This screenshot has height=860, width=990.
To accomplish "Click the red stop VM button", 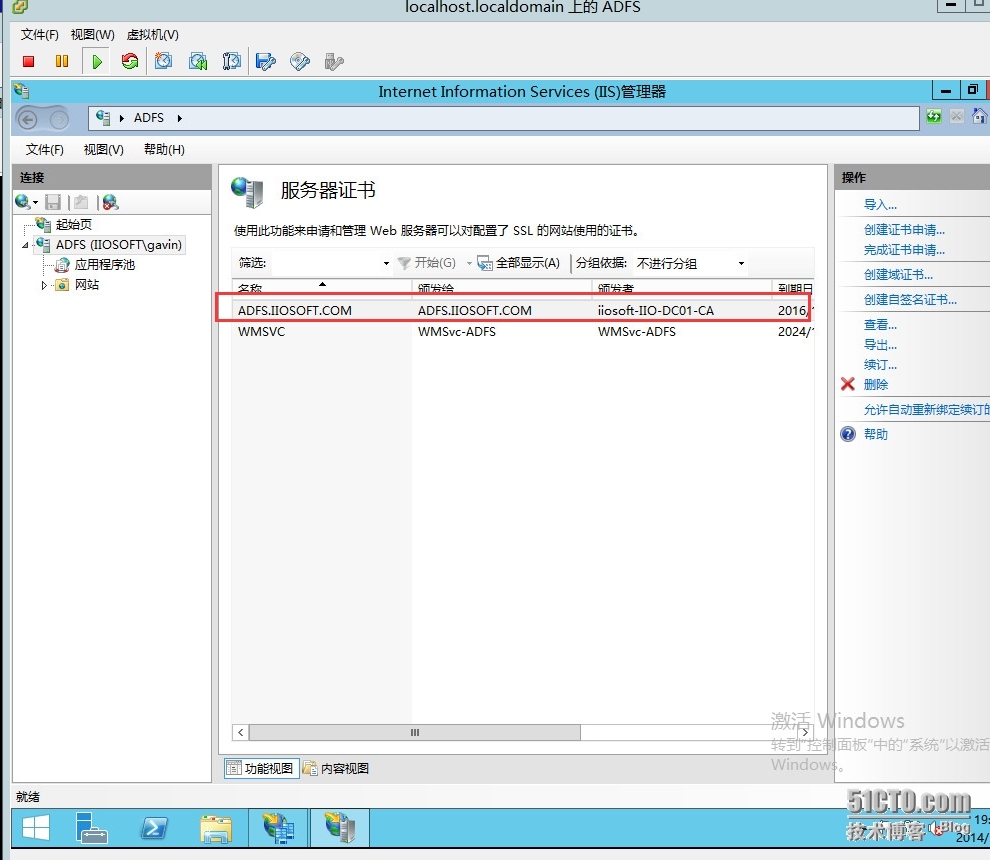I will (28, 61).
